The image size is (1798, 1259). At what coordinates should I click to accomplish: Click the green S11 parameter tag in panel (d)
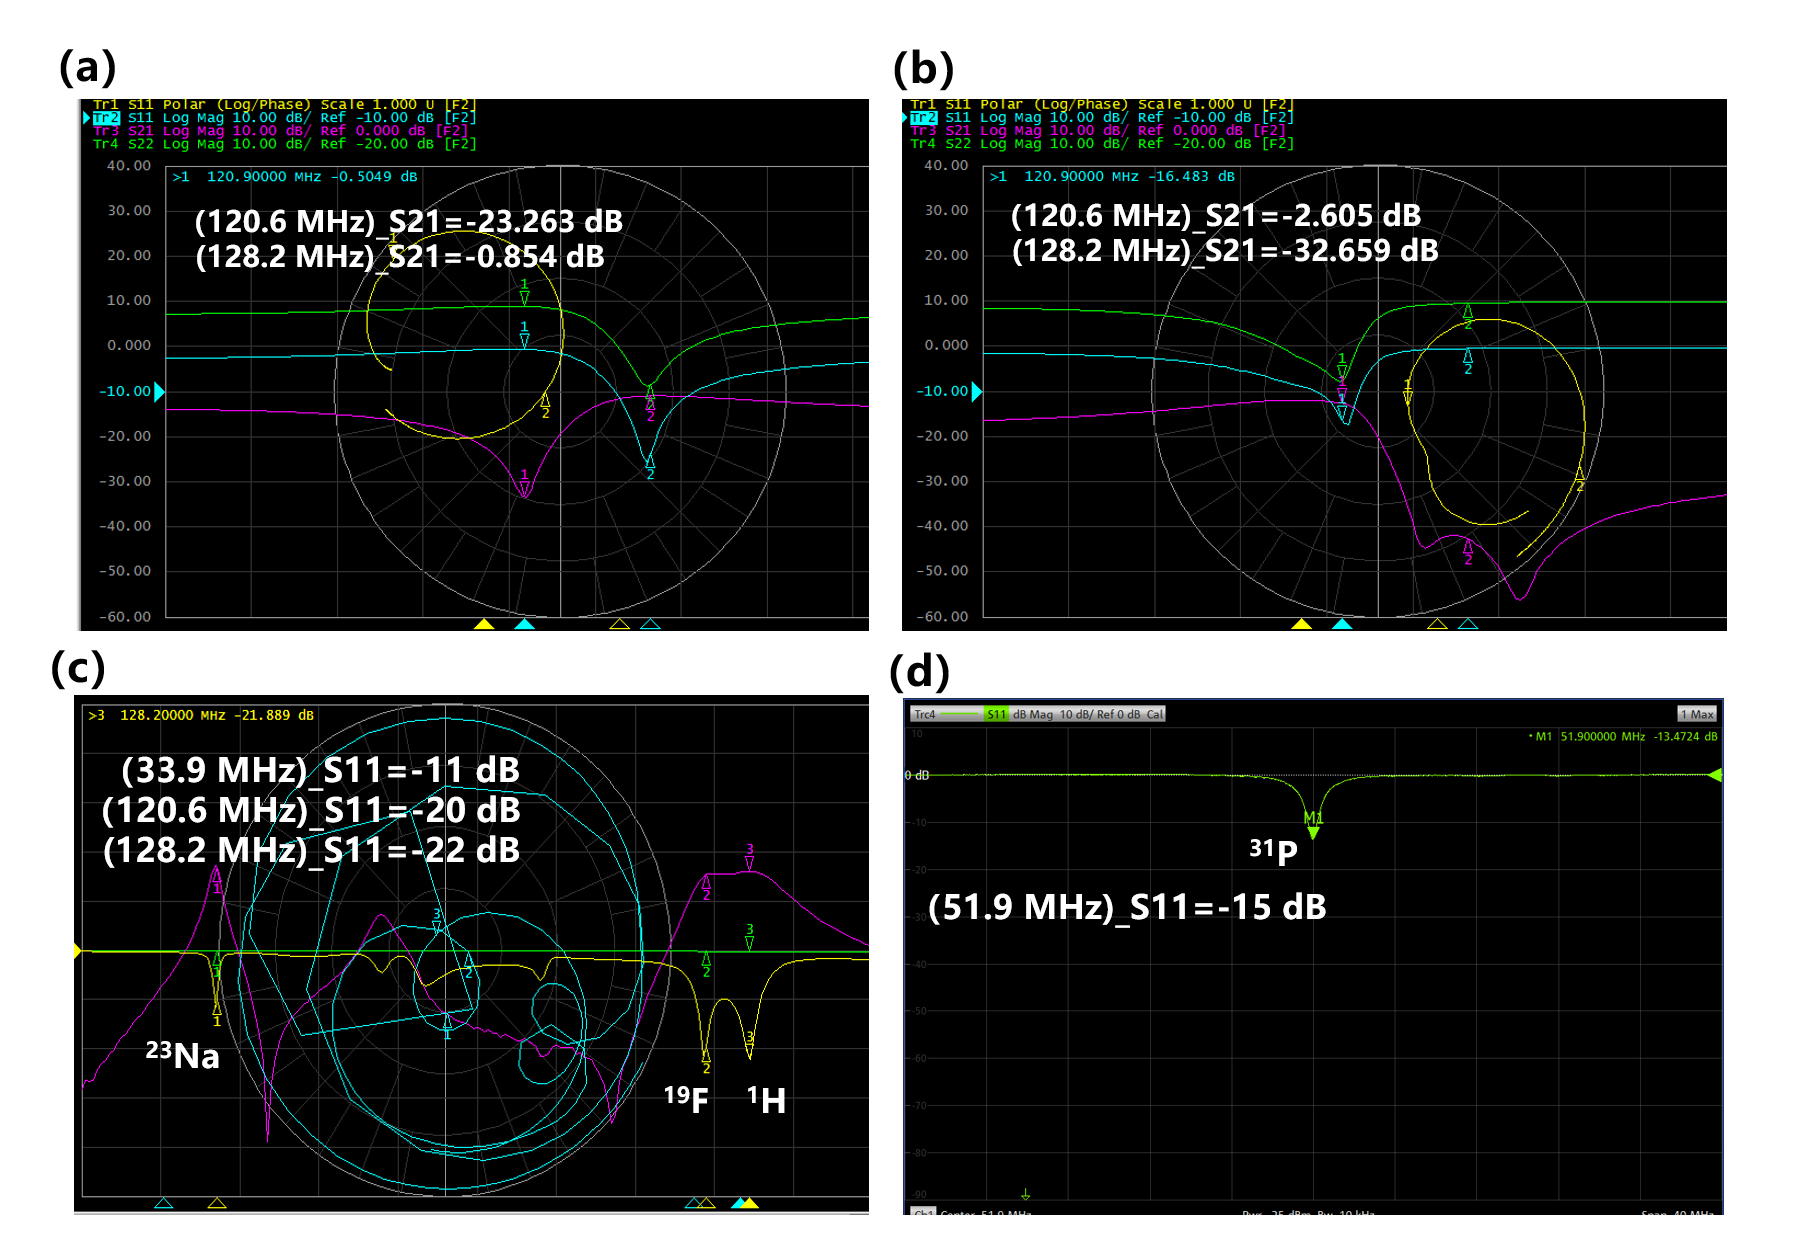pyautogui.click(x=996, y=714)
